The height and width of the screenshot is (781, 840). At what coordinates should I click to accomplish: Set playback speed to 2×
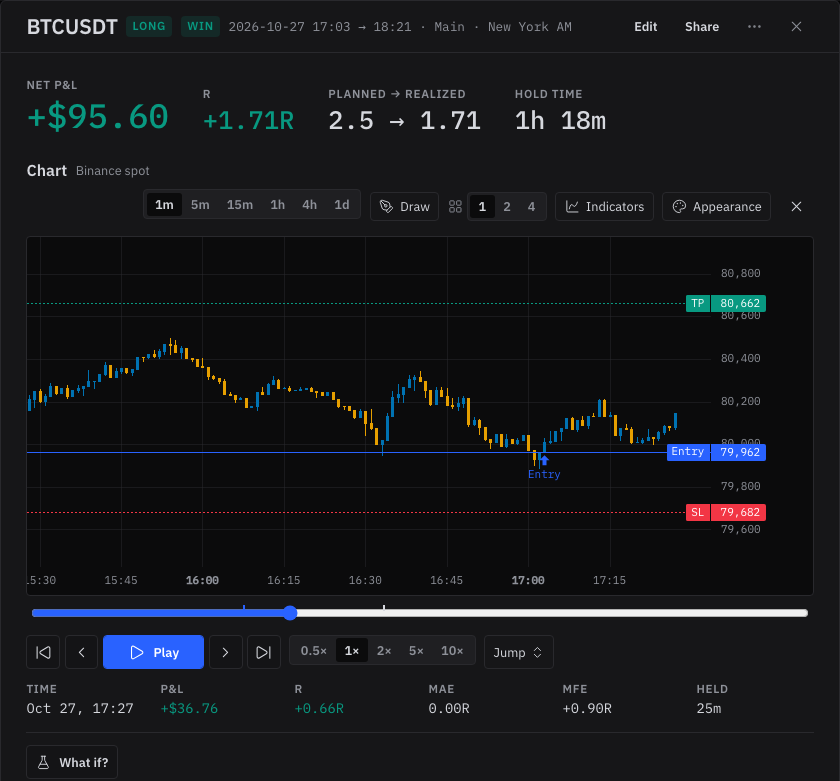click(x=384, y=651)
